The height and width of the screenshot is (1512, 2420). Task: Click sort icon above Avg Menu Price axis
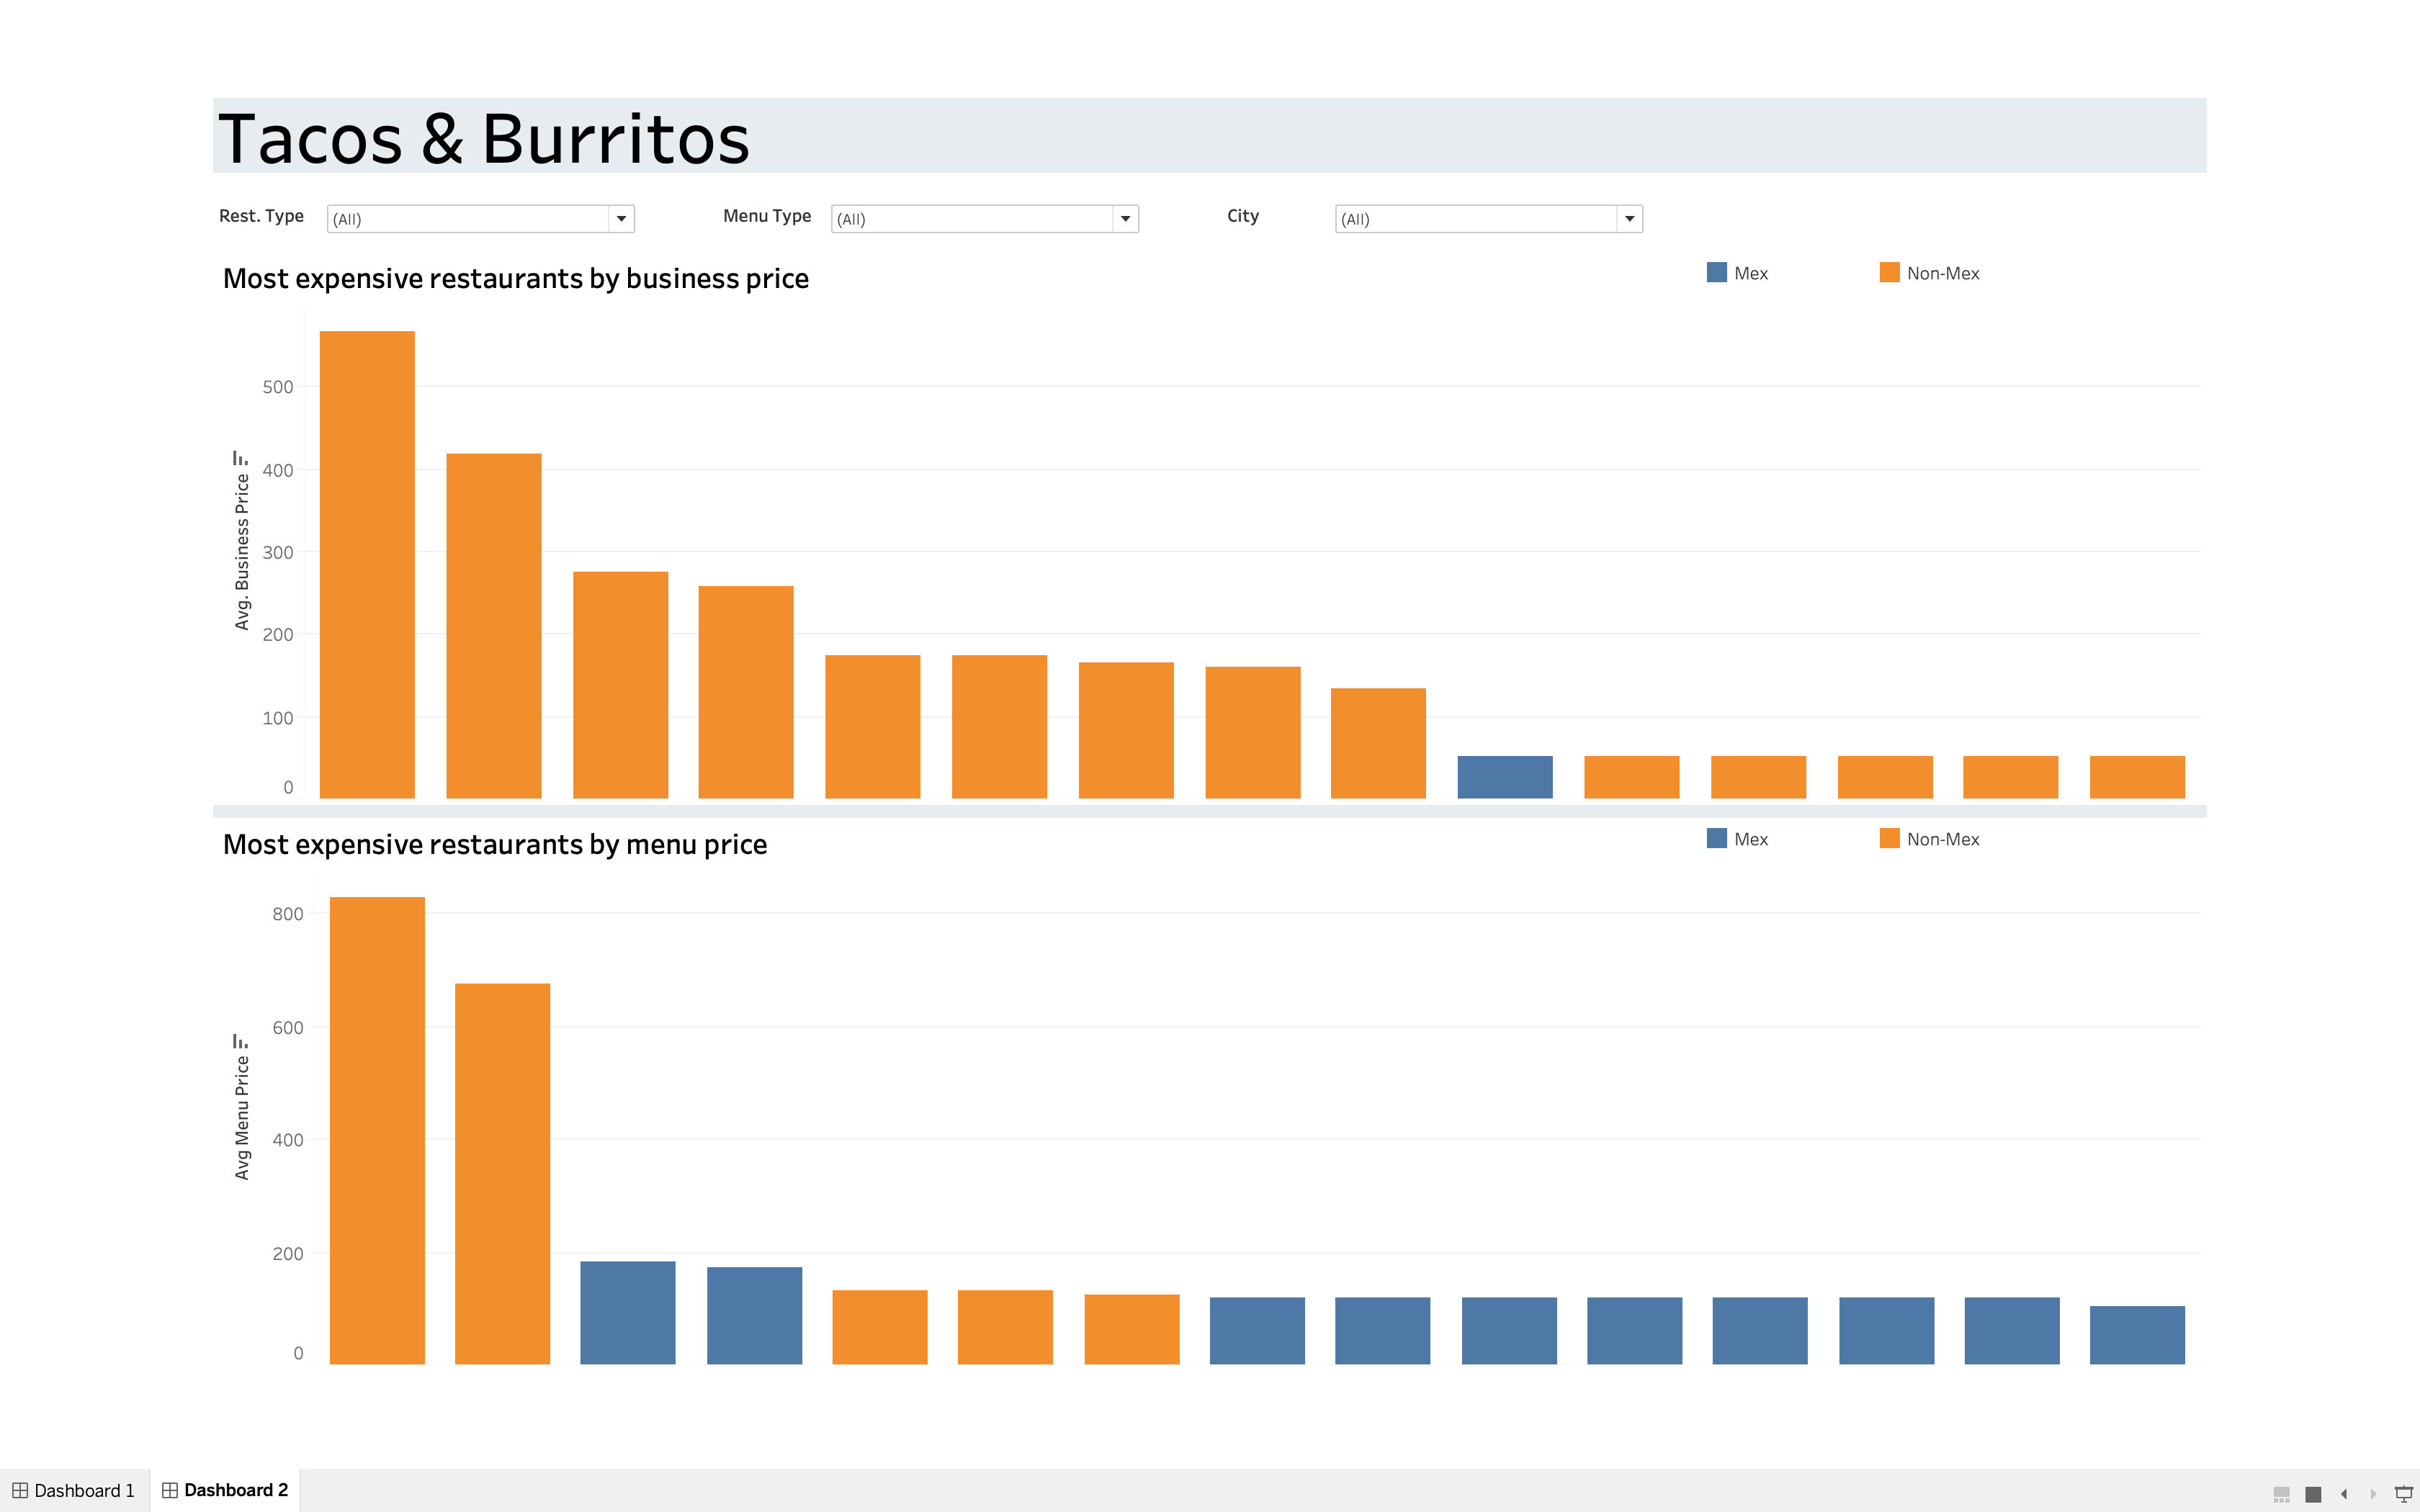[x=240, y=1041]
